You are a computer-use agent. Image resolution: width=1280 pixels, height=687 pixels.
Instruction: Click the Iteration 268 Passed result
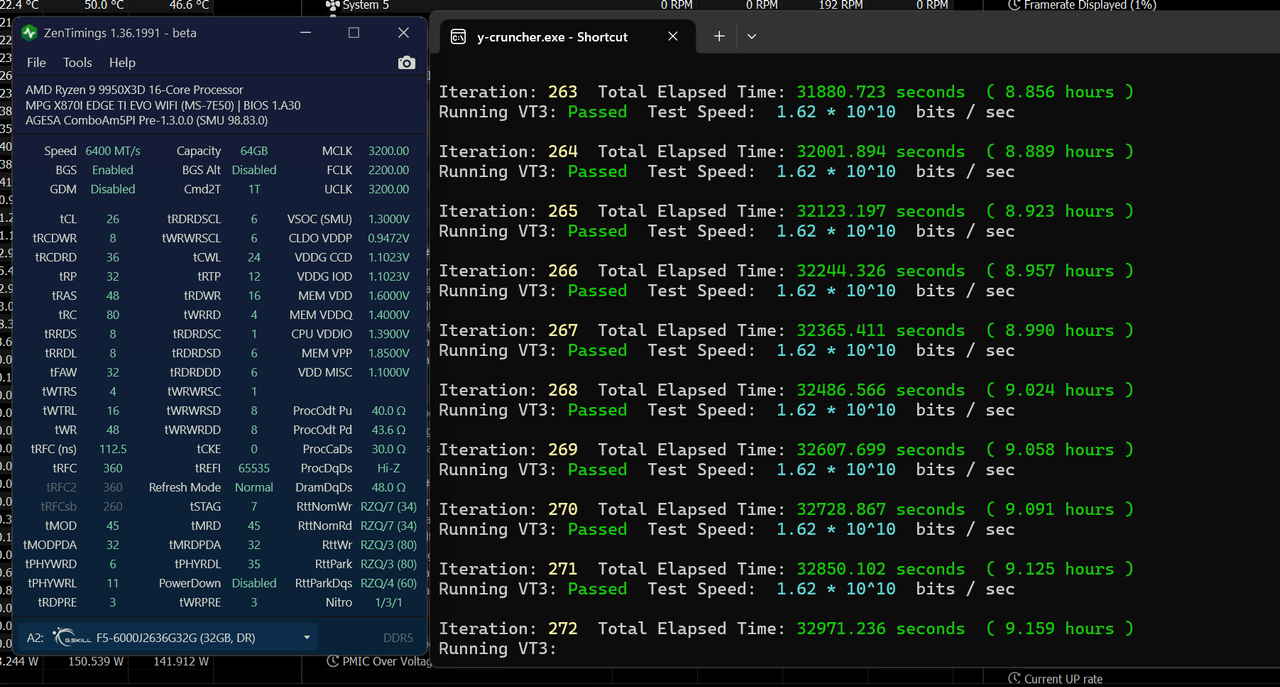597,410
